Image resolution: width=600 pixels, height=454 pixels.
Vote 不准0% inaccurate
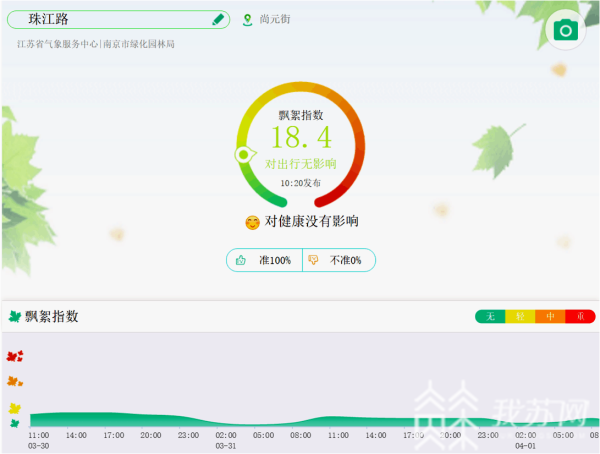(339, 260)
